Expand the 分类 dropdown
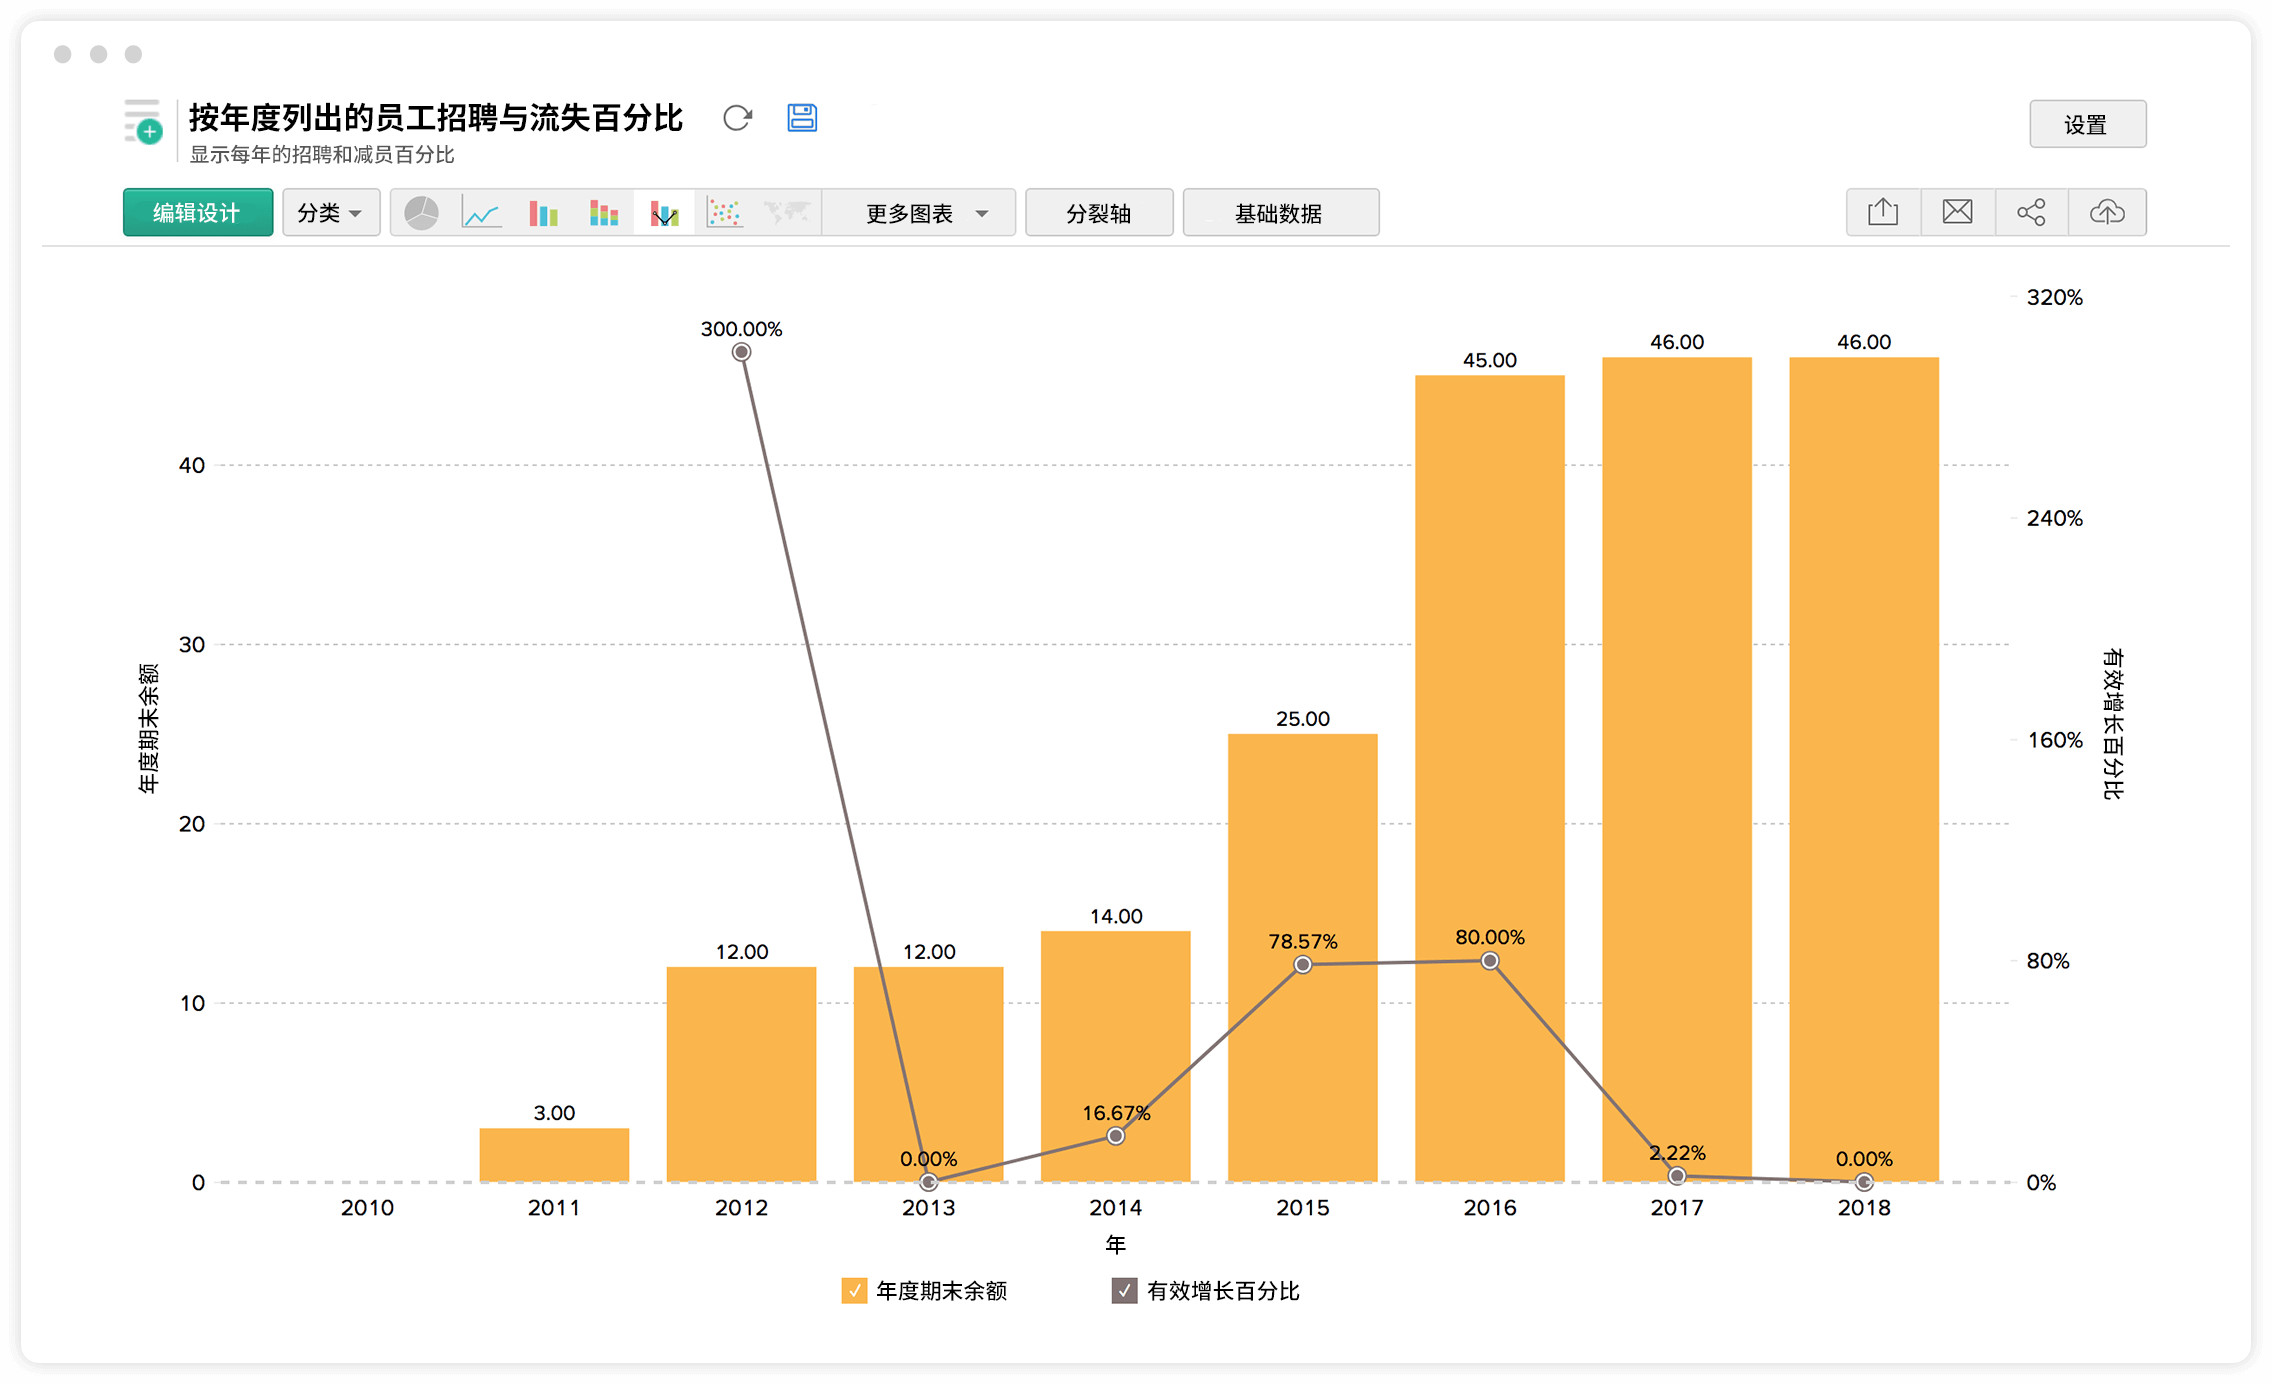Viewport: 2272px width, 1384px height. click(330, 213)
